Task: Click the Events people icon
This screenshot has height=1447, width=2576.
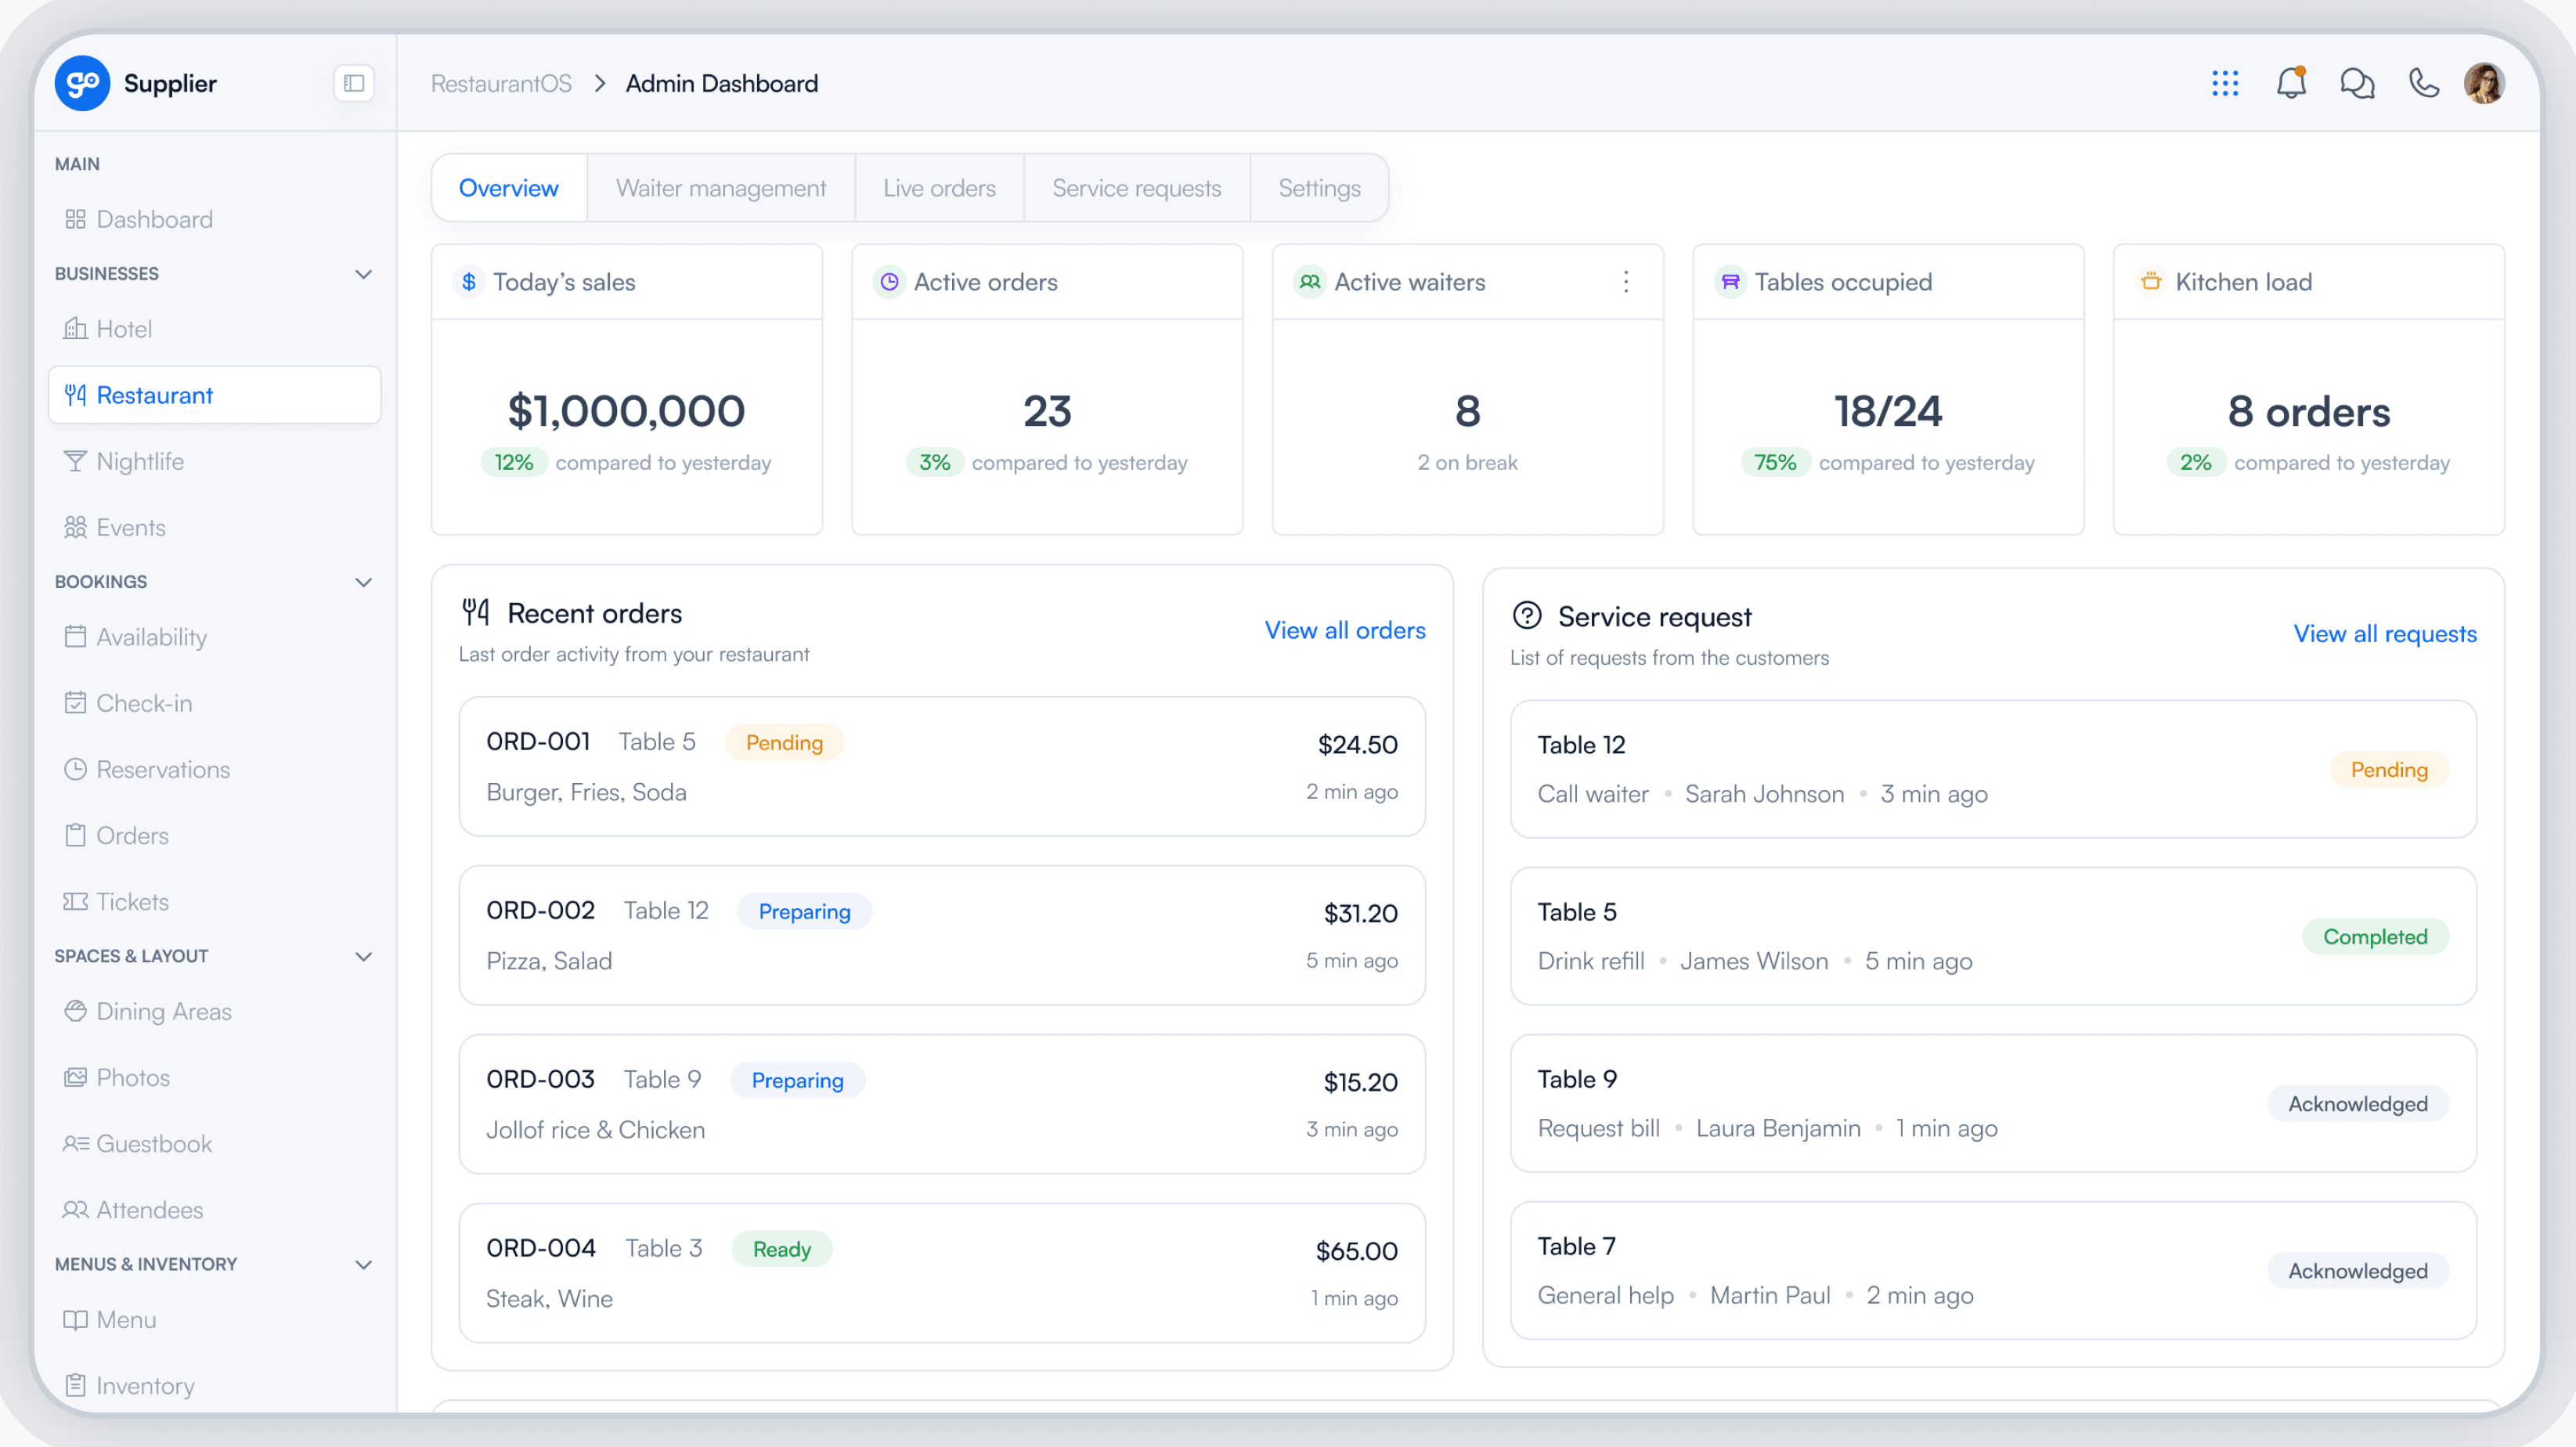Action: 75,527
